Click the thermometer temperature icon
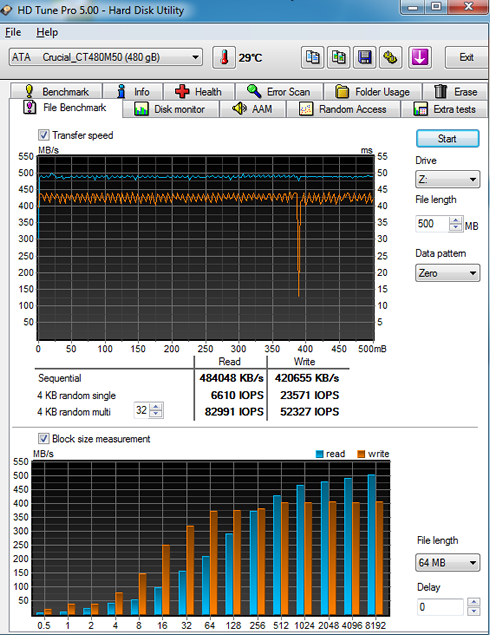The height and width of the screenshot is (635, 490). coord(224,58)
